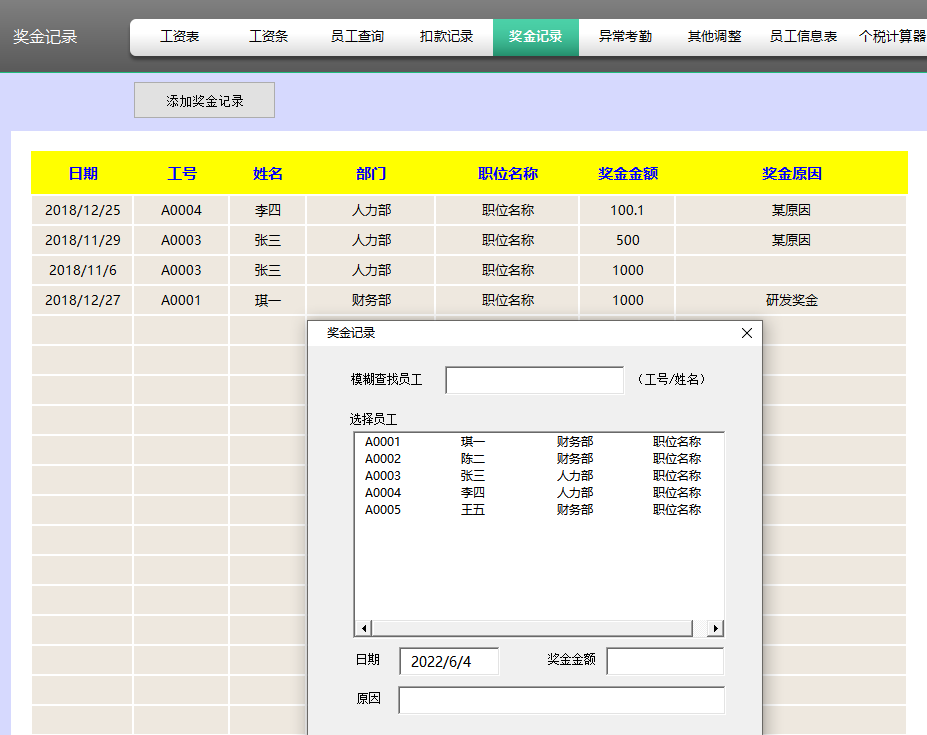Switch to the 员工查询 tab
The width and height of the screenshot is (927, 735).
pyautogui.click(x=357, y=34)
